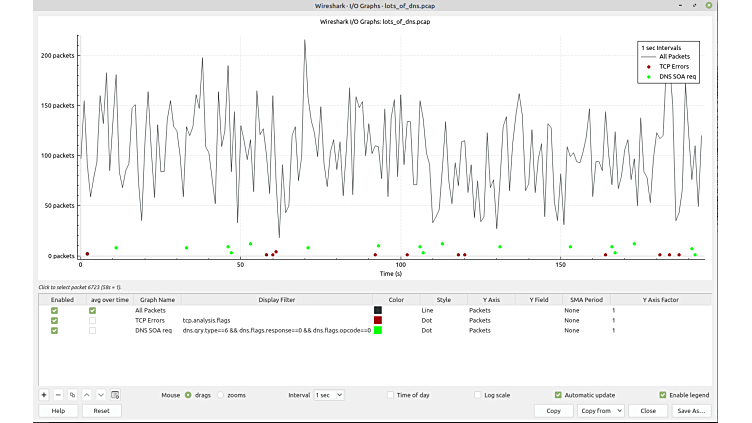Select the mouse zooms radio button
Image resolution: width=752 pixels, height=423 pixels.
(x=221, y=395)
